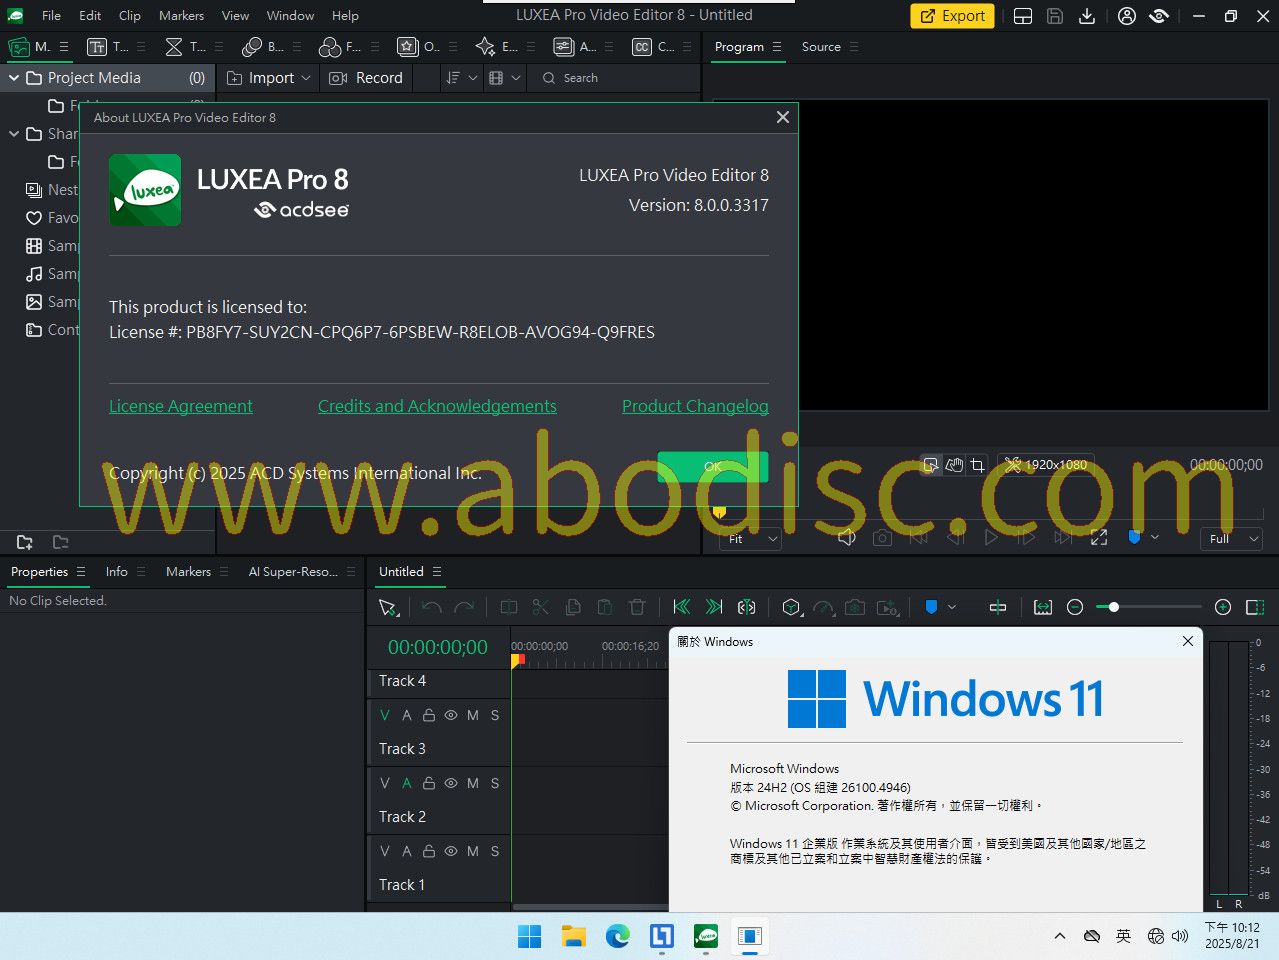Click the zoom-to-fit timeline icon
This screenshot has height=960, width=1279.
[x=1043, y=607]
